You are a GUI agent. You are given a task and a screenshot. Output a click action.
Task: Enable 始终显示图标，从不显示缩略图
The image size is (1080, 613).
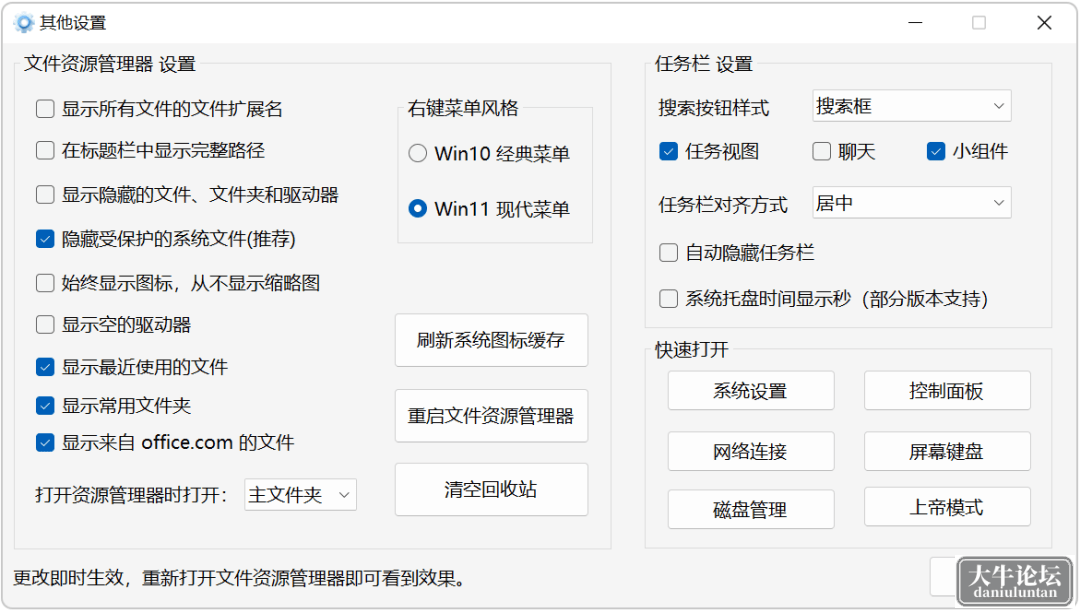point(45,283)
